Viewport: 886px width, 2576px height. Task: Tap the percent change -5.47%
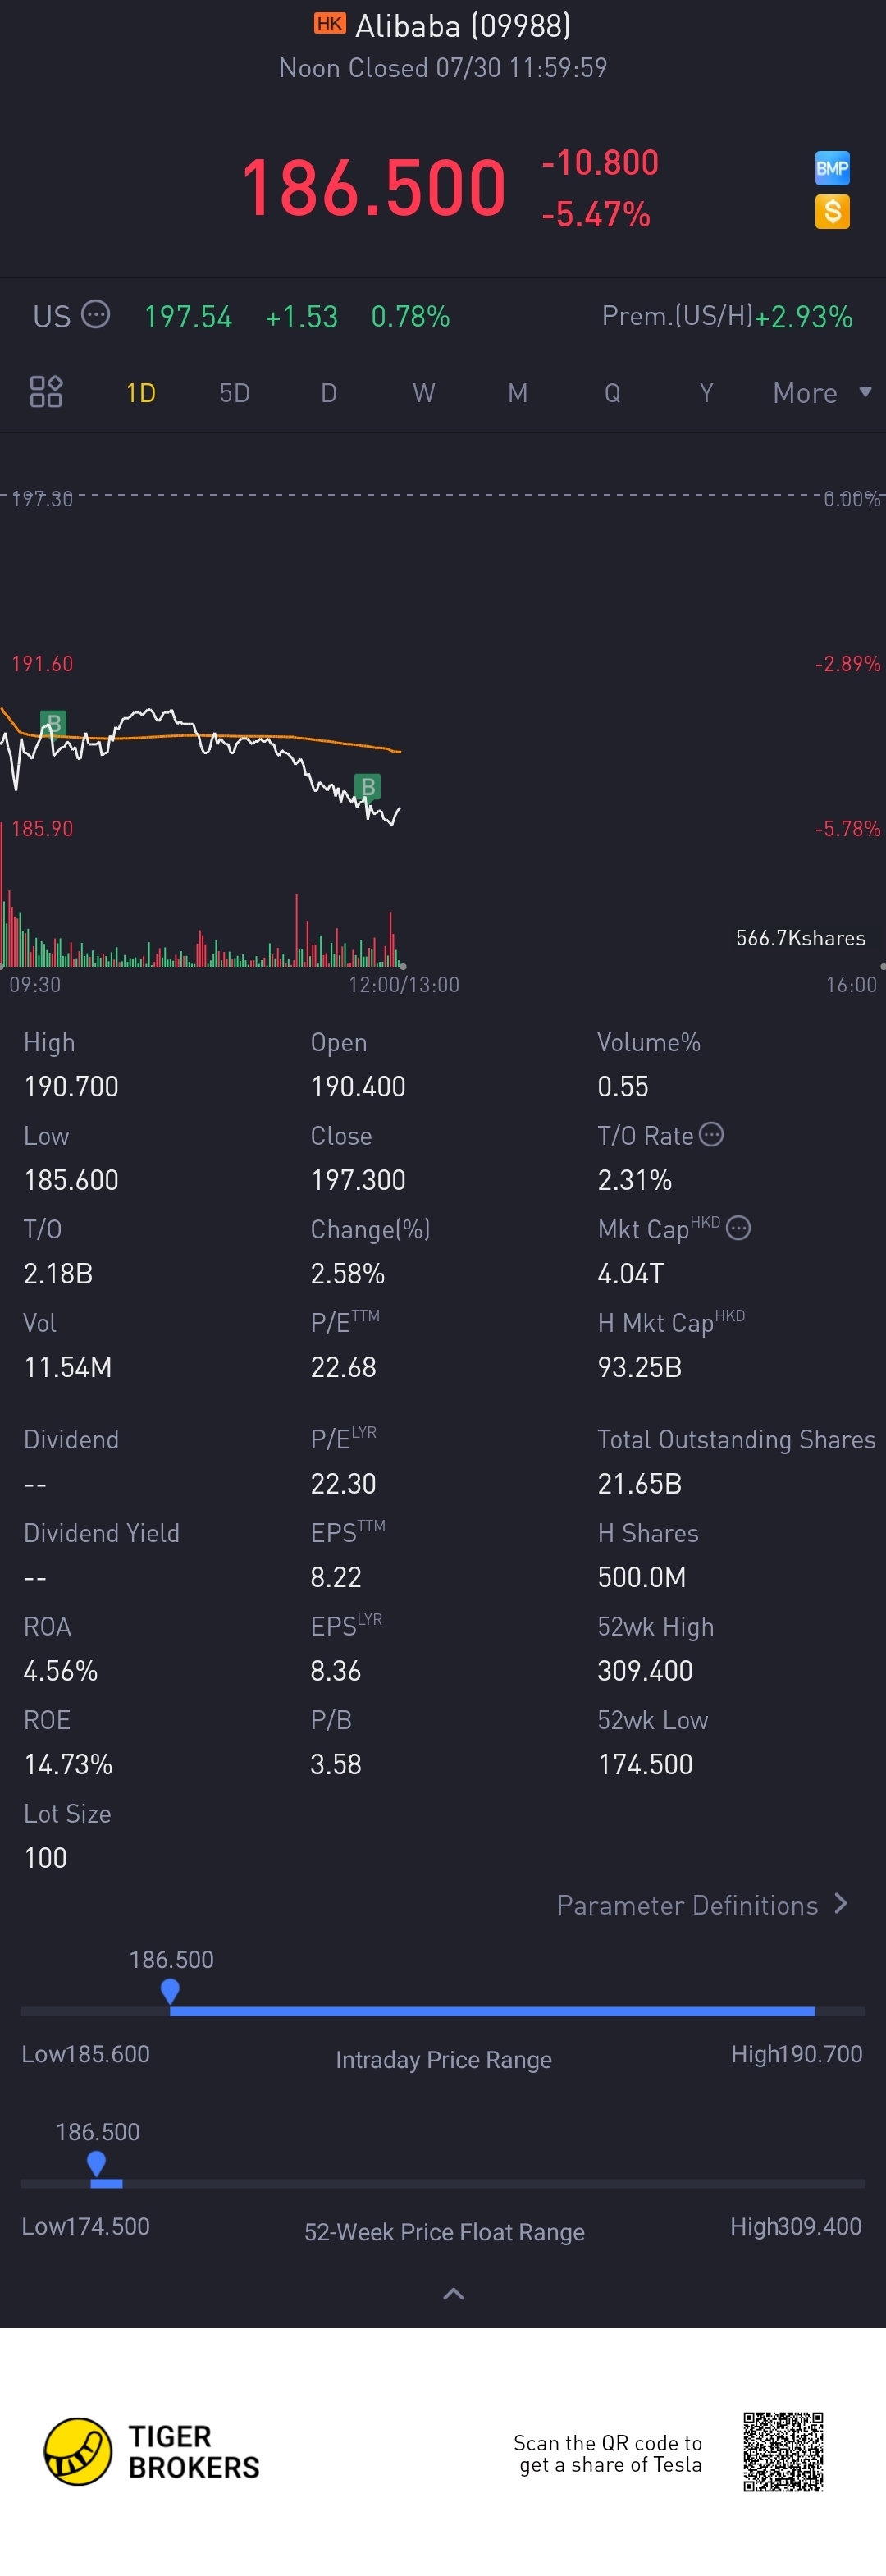click(x=596, y=214)
